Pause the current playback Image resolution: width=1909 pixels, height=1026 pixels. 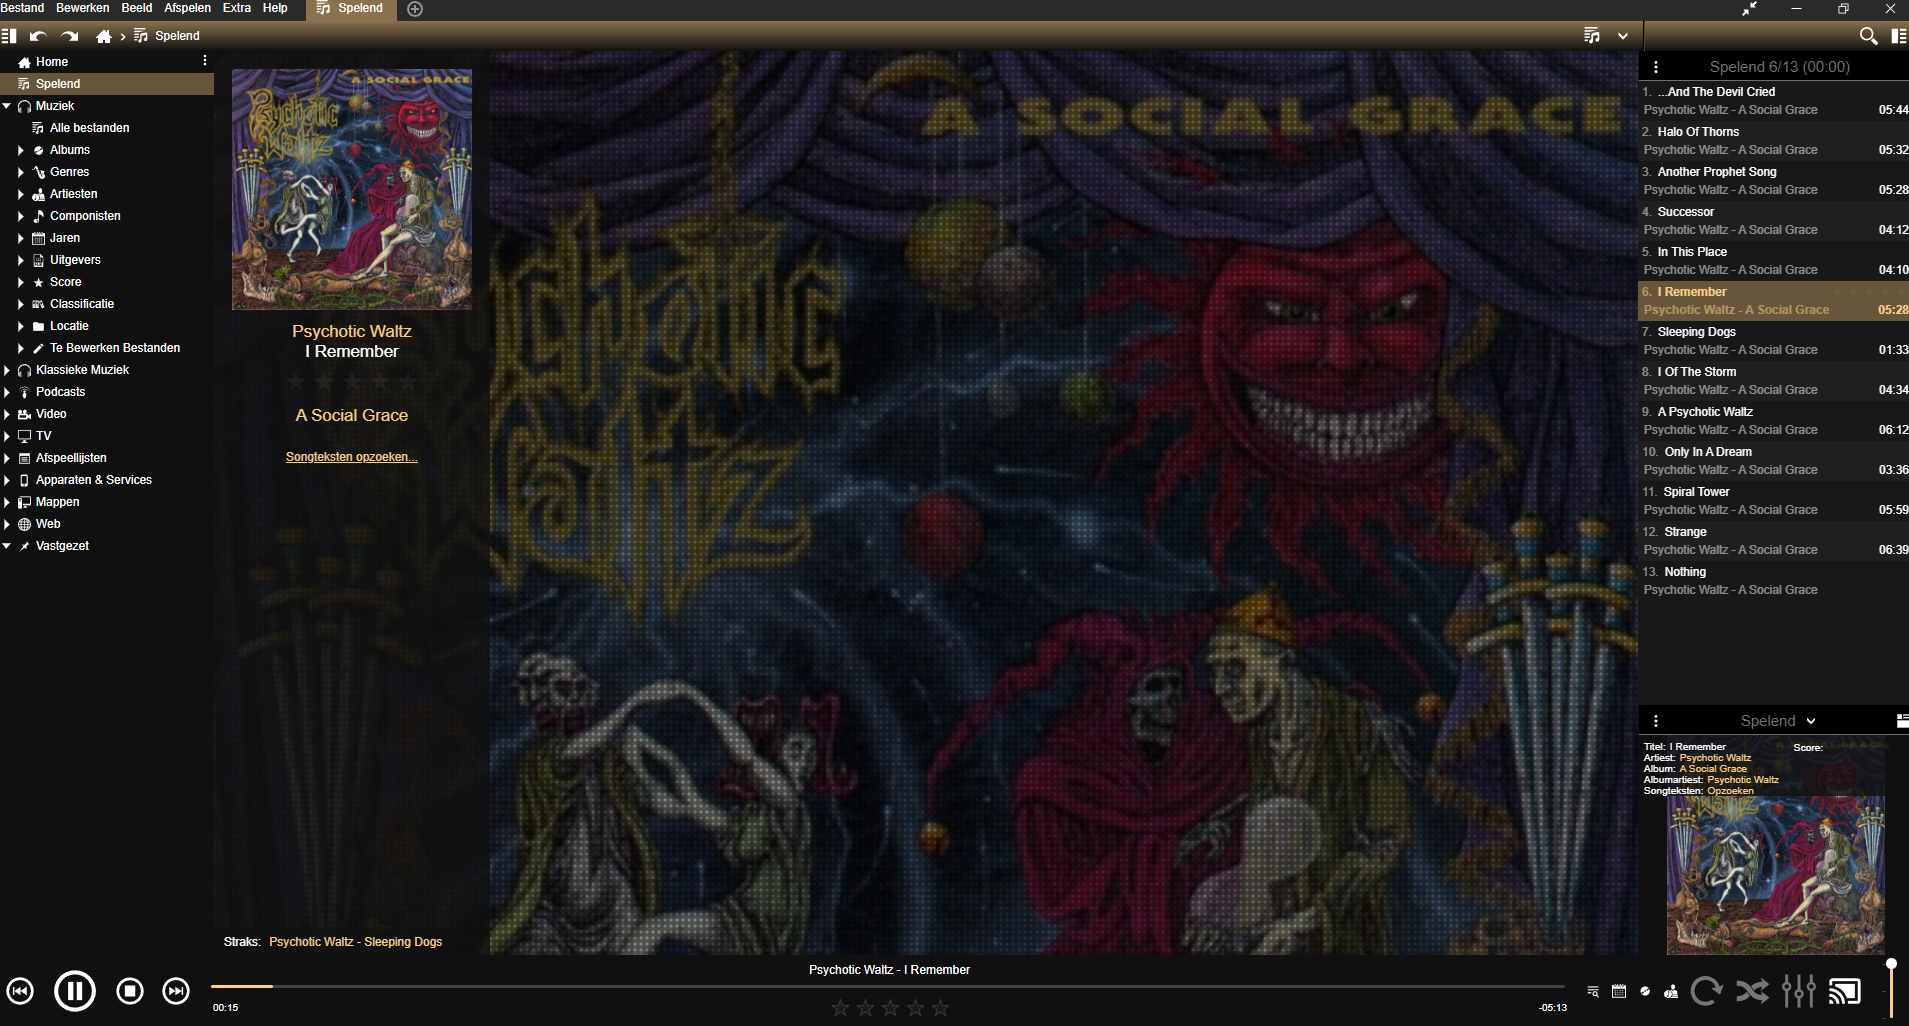click(x=74, y=991)
